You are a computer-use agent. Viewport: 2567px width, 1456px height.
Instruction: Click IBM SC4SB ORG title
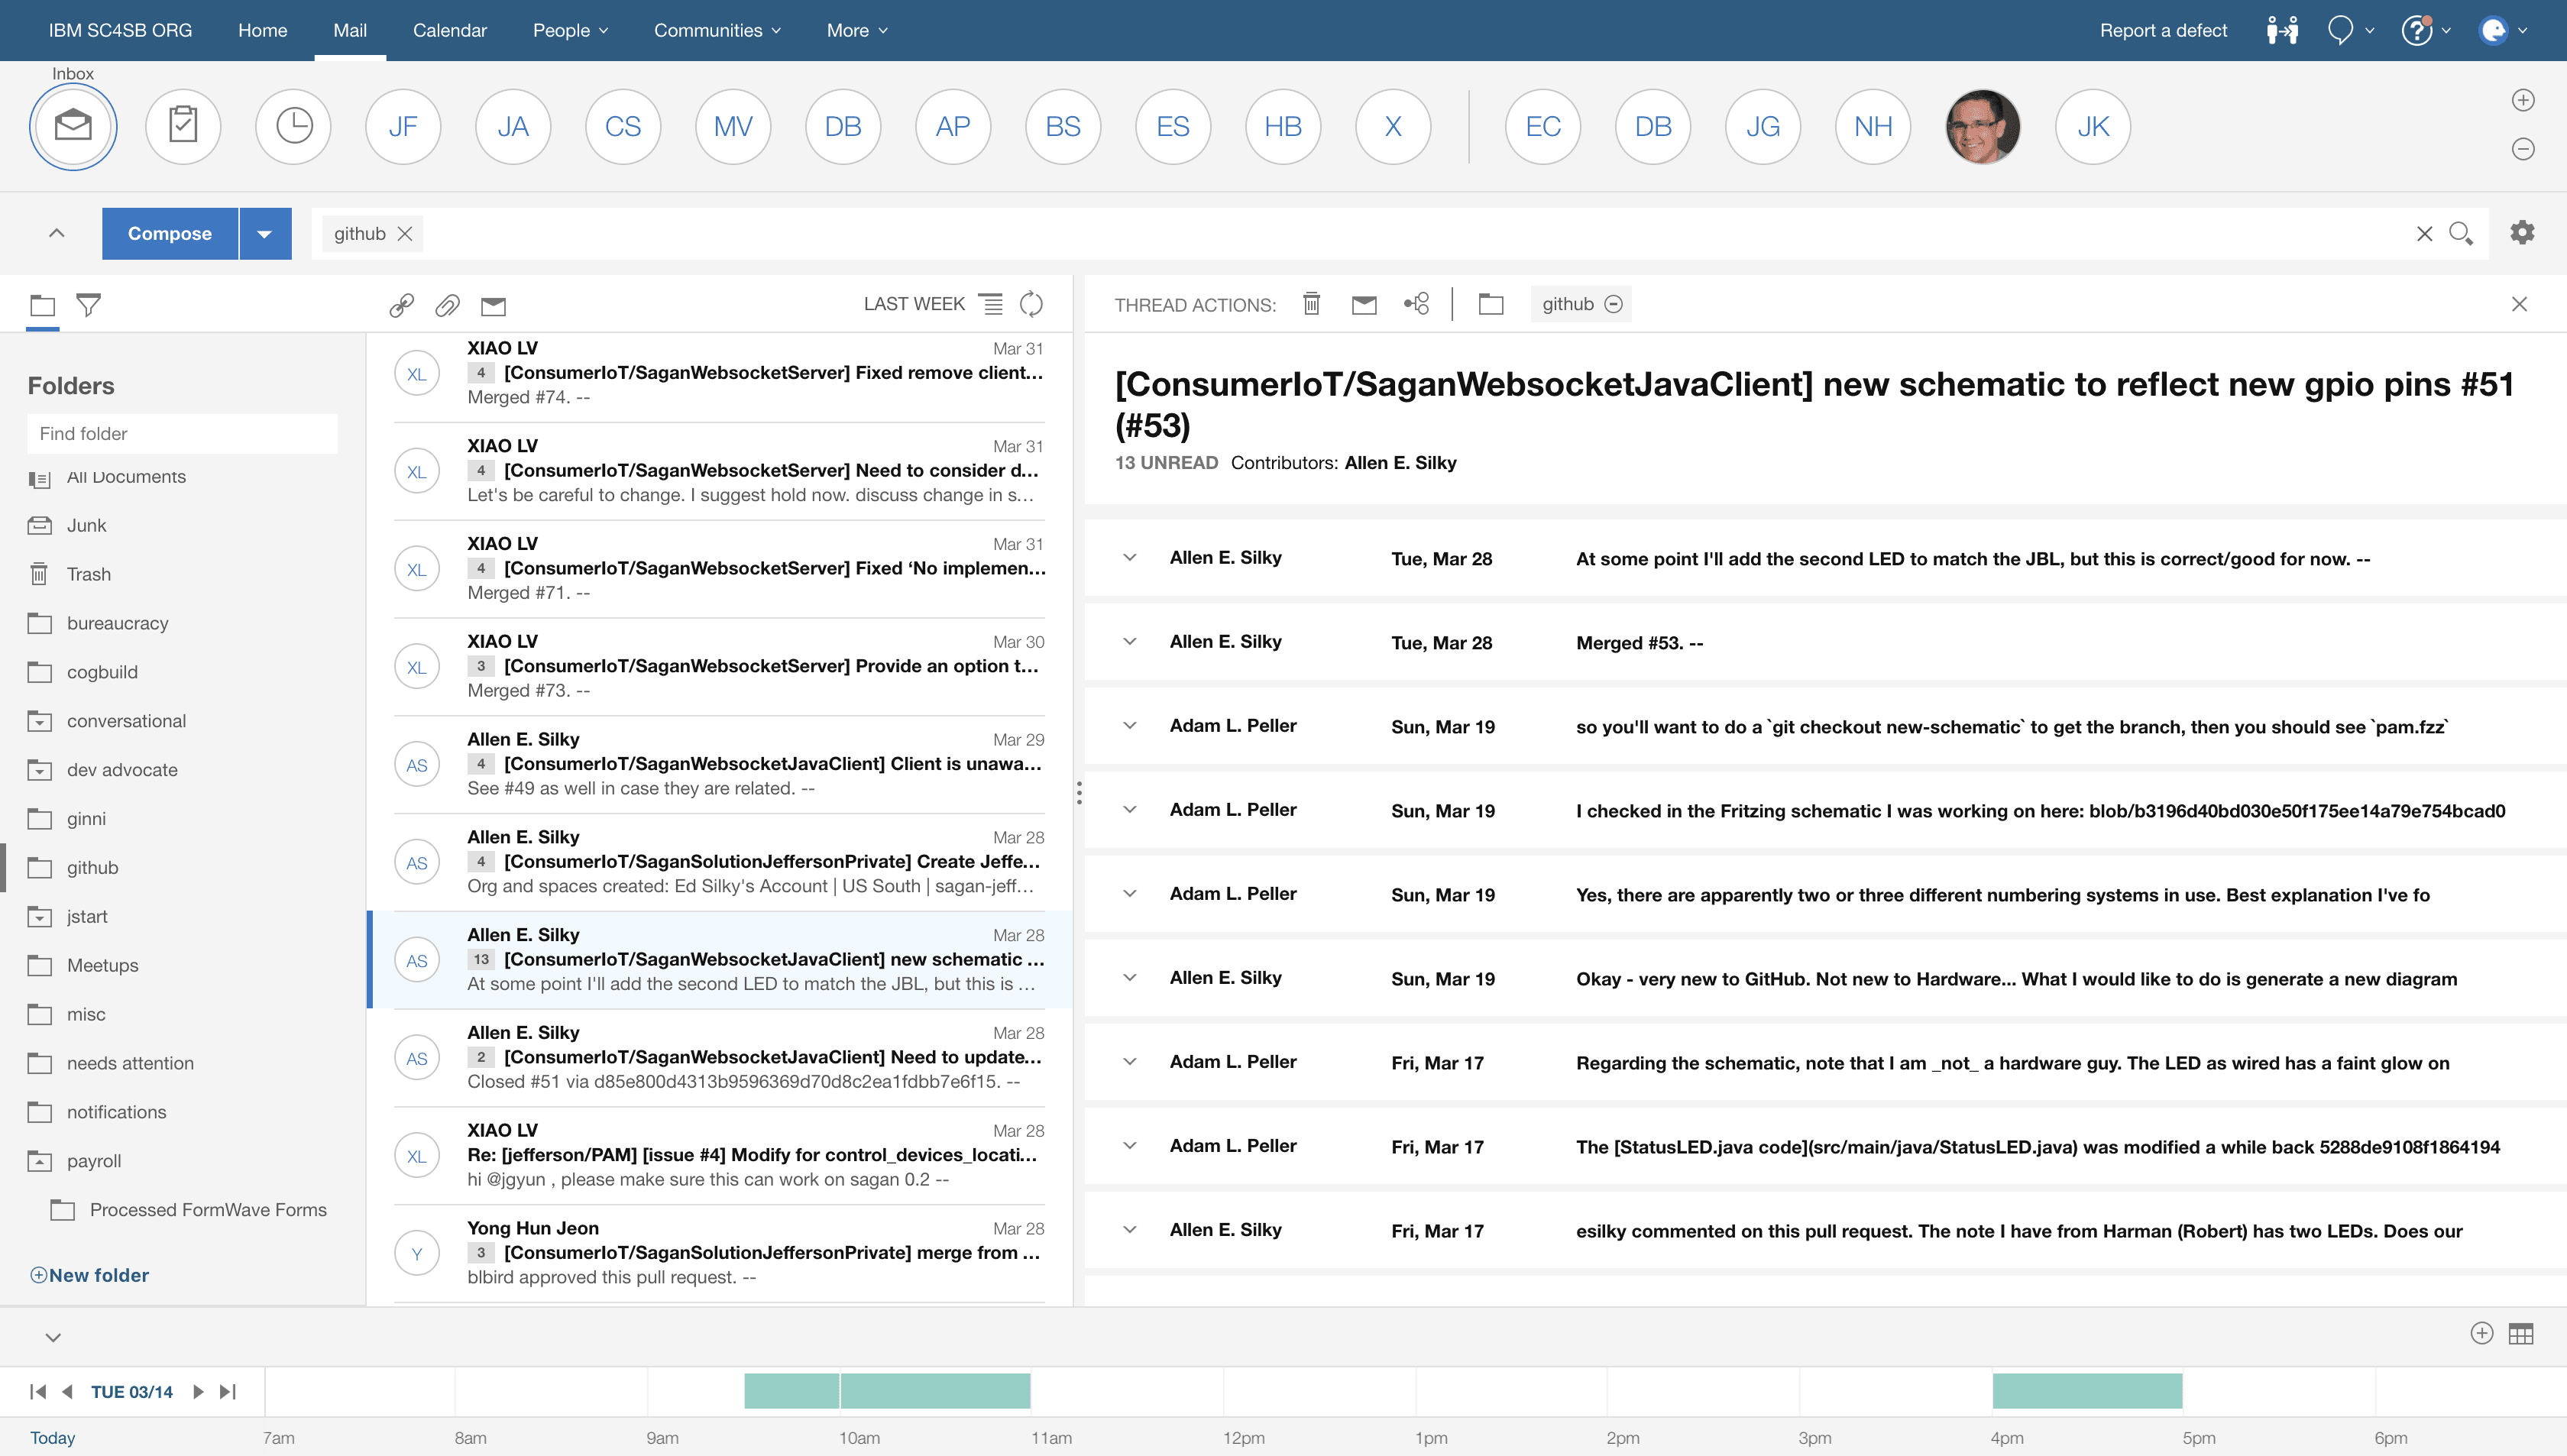pos(120,30)
